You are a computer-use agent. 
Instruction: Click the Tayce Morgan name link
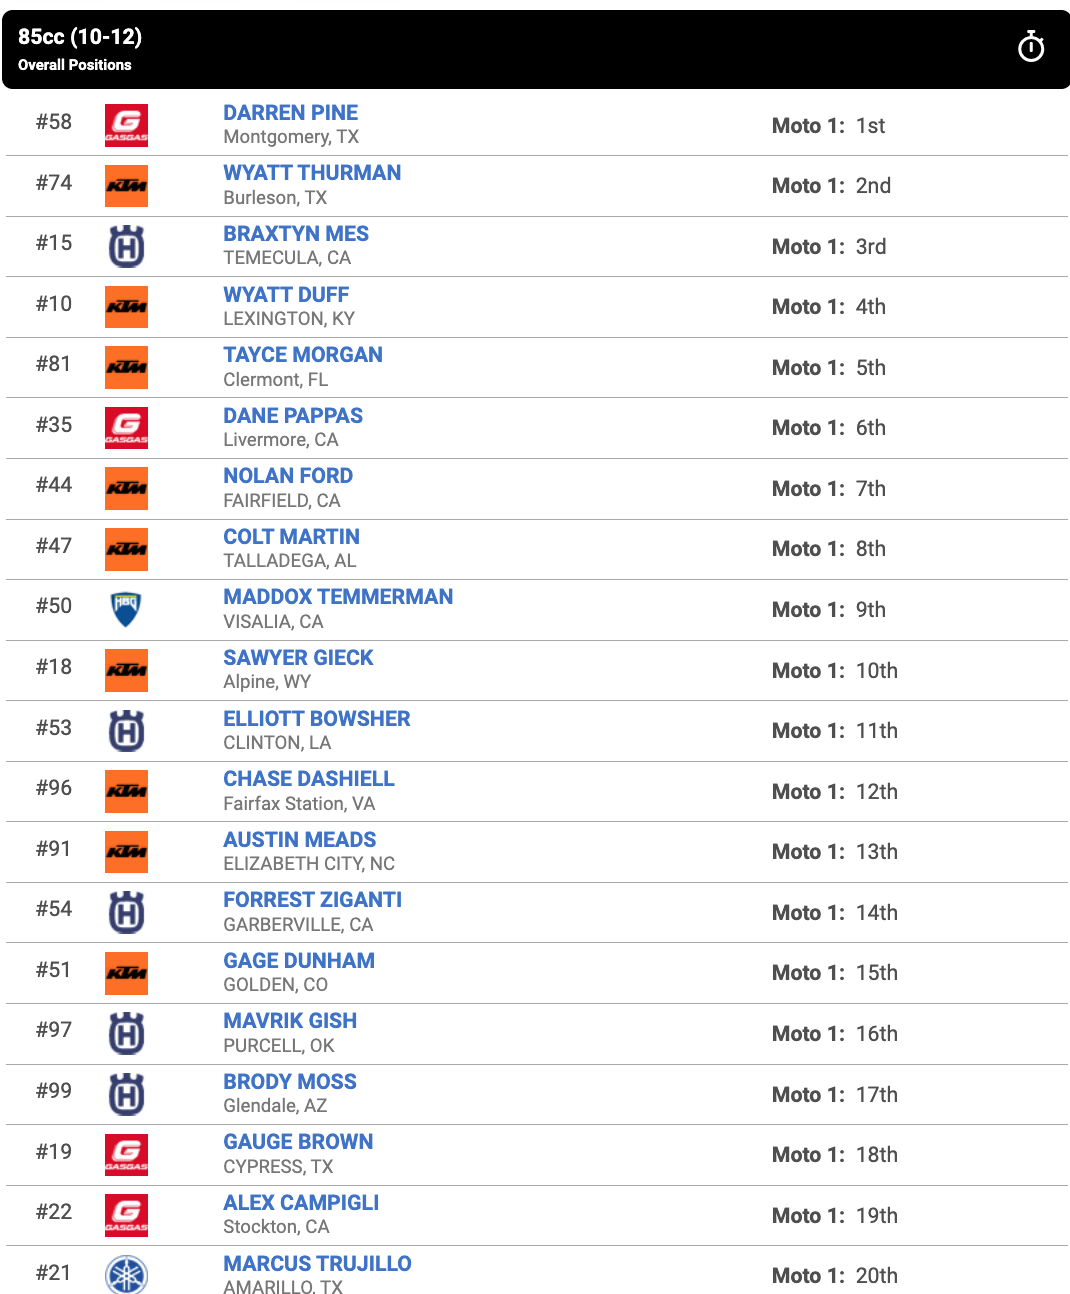pos(302,354)
